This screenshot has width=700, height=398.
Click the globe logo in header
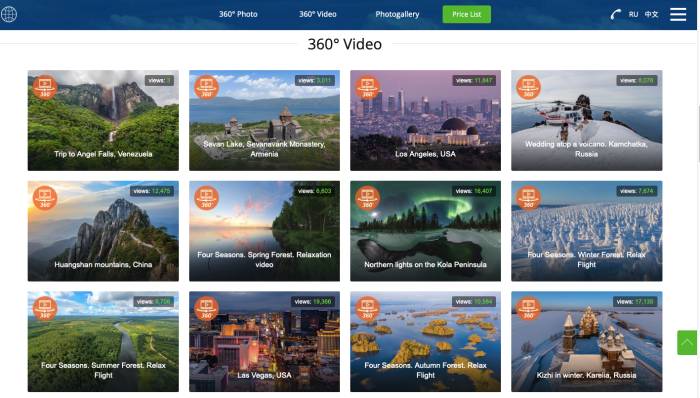click(x=8, y=14)
